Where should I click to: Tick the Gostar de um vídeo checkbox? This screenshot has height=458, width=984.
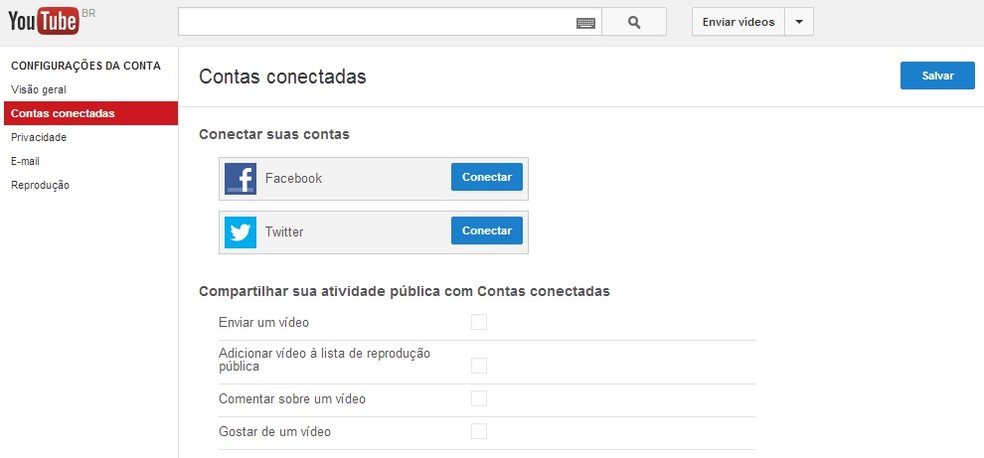[479, 431]
